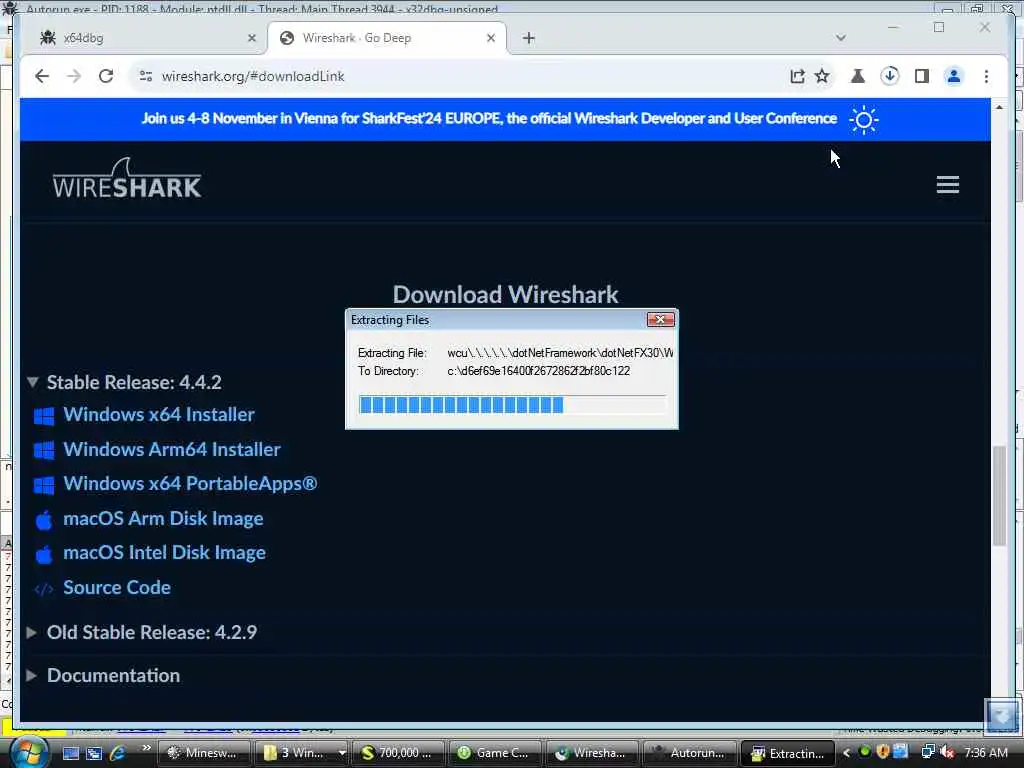Click the page vertical scrollbar thumb

pos(999,495)
